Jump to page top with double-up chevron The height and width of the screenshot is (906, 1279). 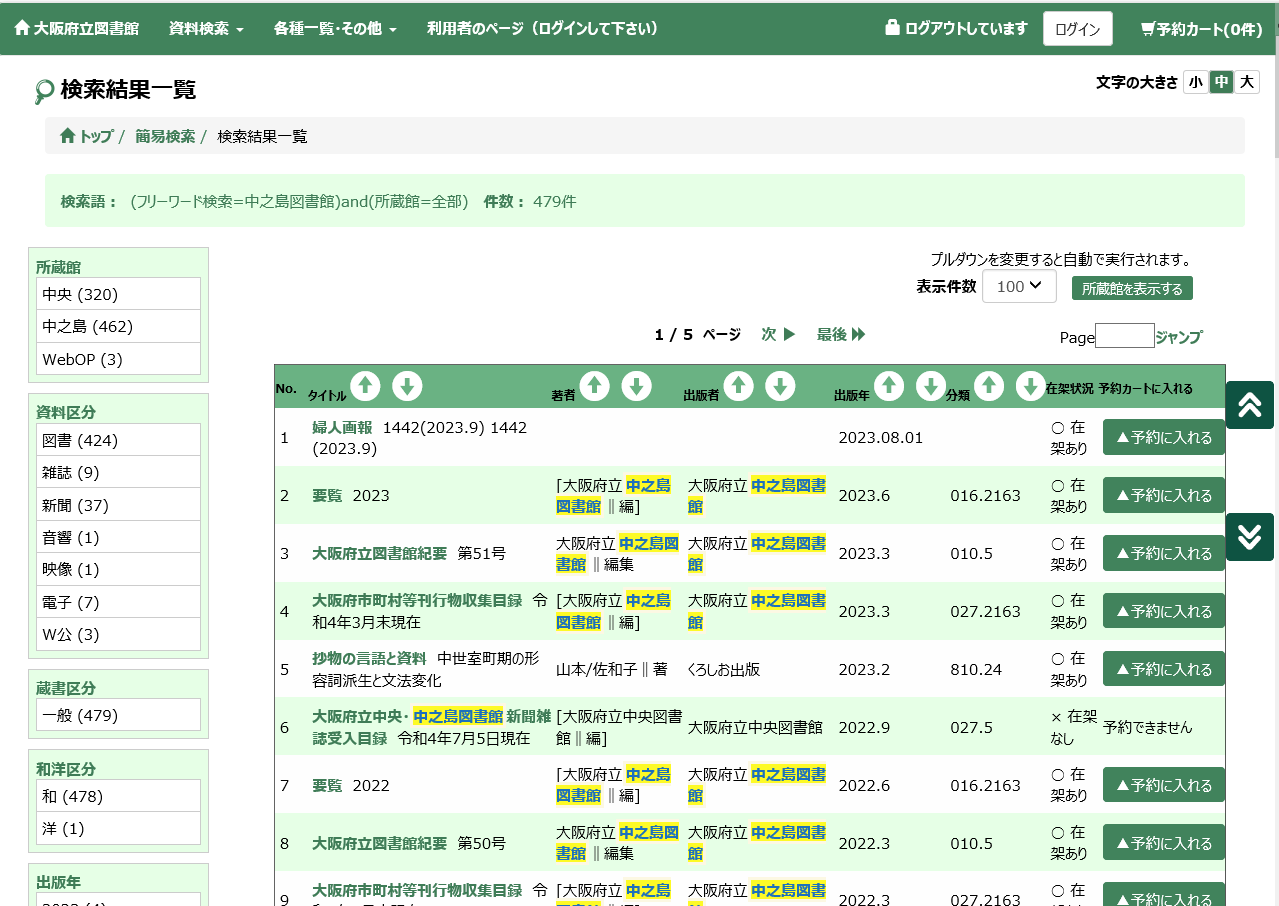click(x=1250, y=405)
